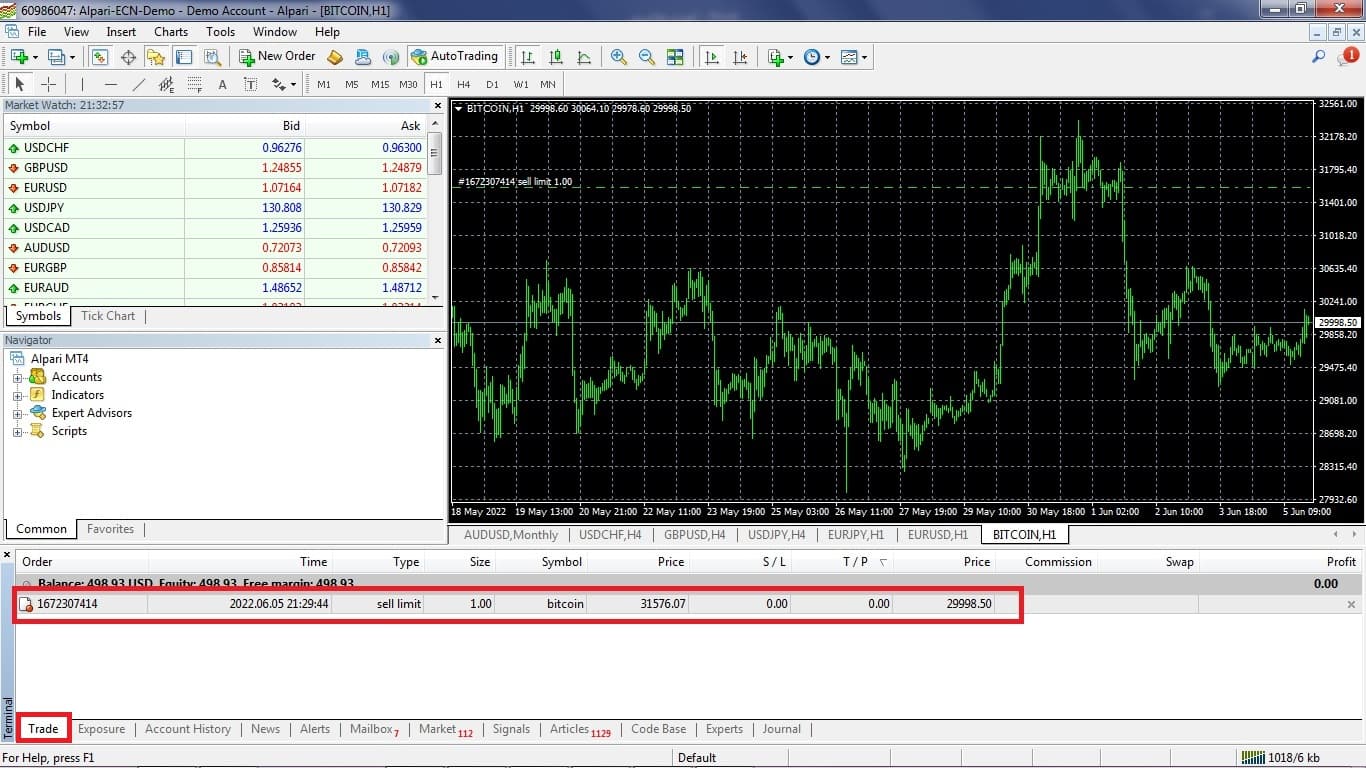Viewport: 1366px width, 768px height.
Task: Close the Market Watch panel
Action: coord(437,104)
